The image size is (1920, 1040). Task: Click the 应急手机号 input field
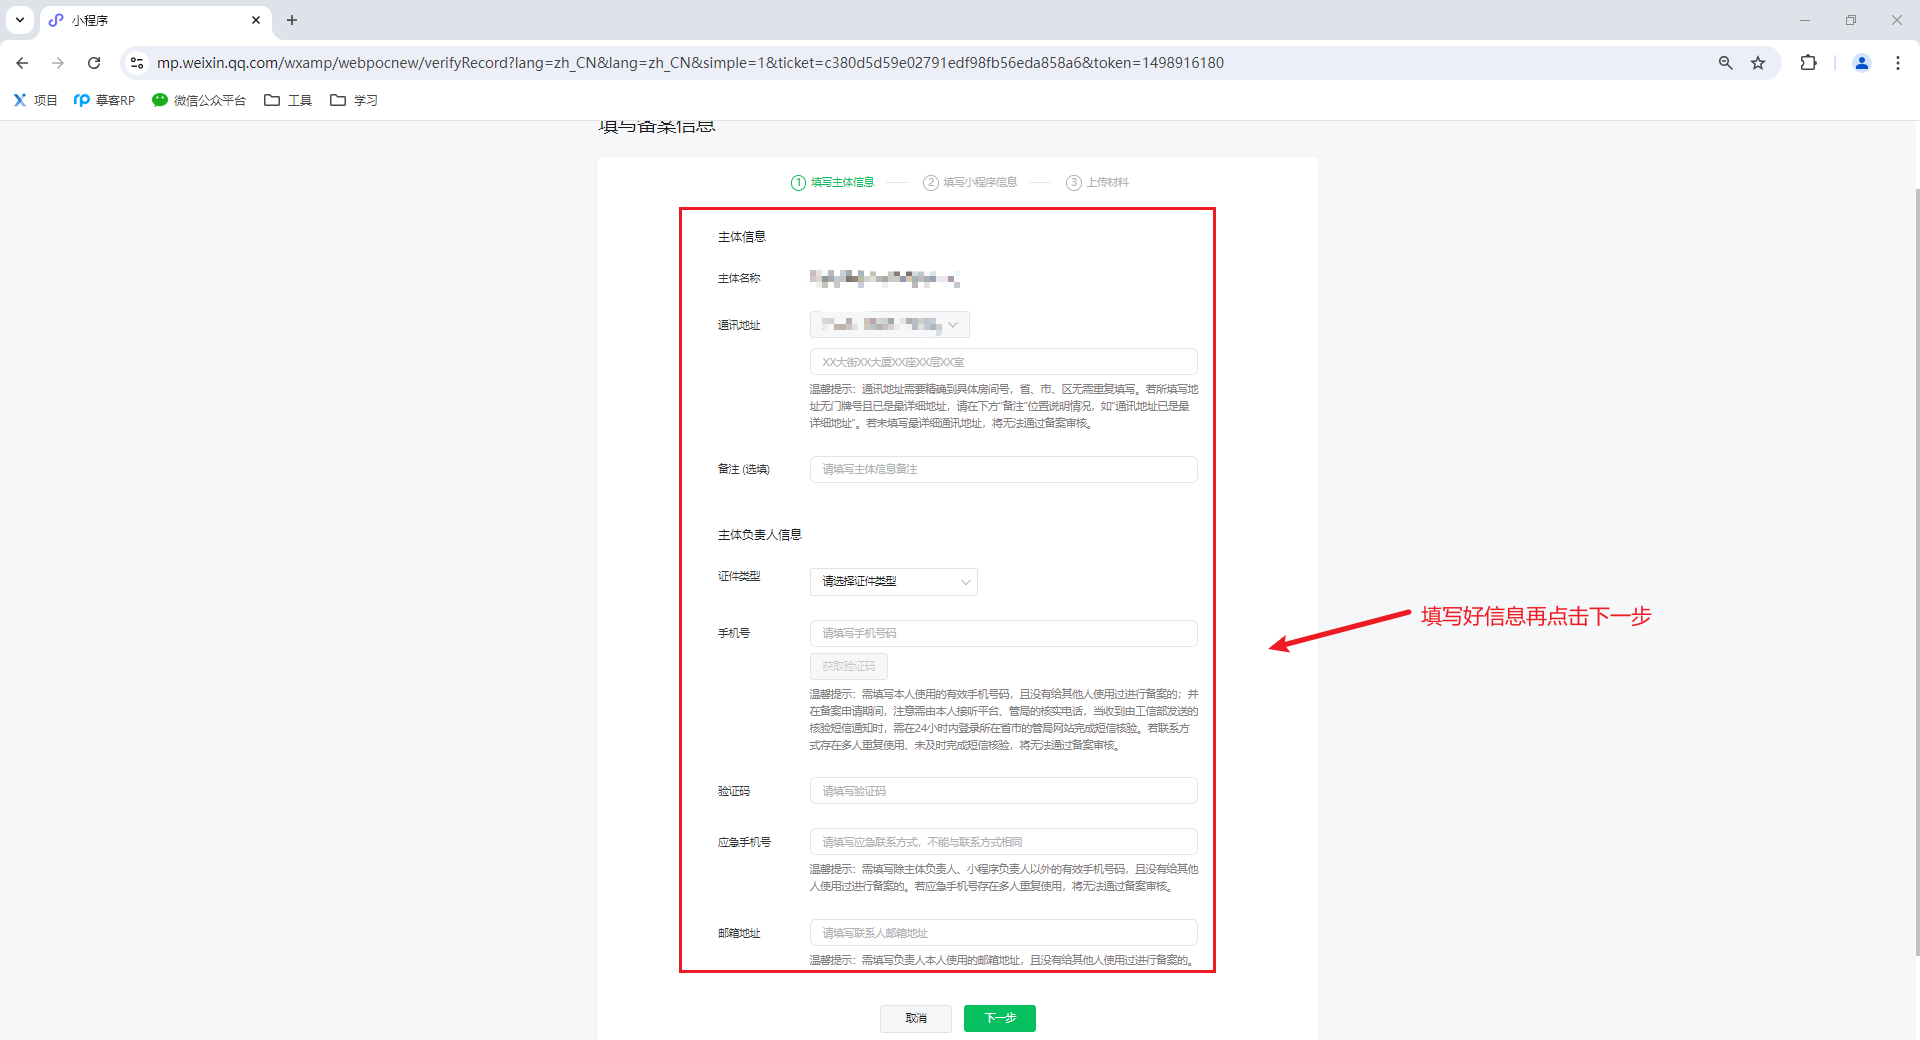(1003, 842)
